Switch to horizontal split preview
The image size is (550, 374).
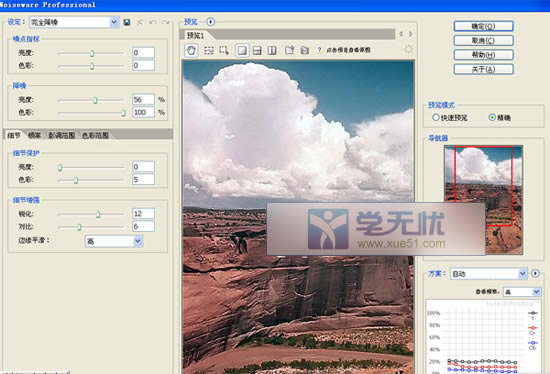[257, 51]
